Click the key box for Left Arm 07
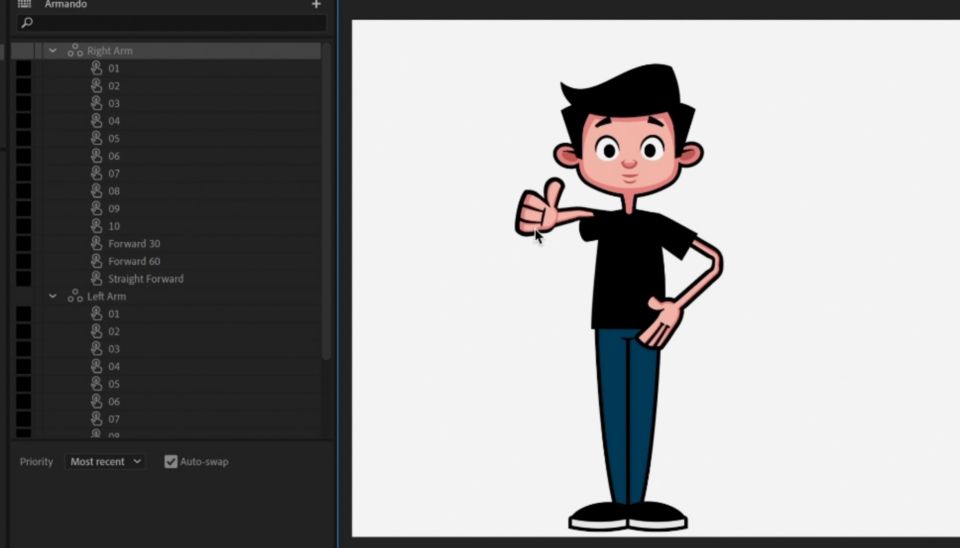Image resolution: width=960 pixels, height=548 pixels. click(23, 419)
